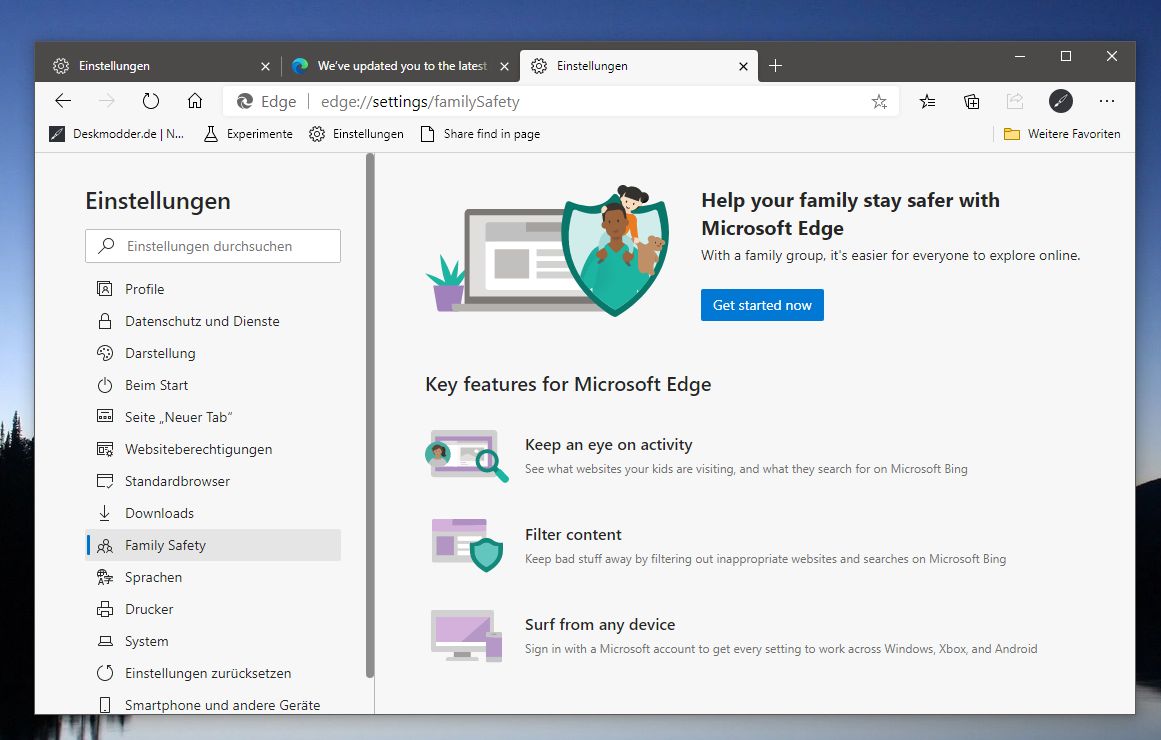Click the System laptop icon
This screenshot has width=1161, height=740.
106,641
